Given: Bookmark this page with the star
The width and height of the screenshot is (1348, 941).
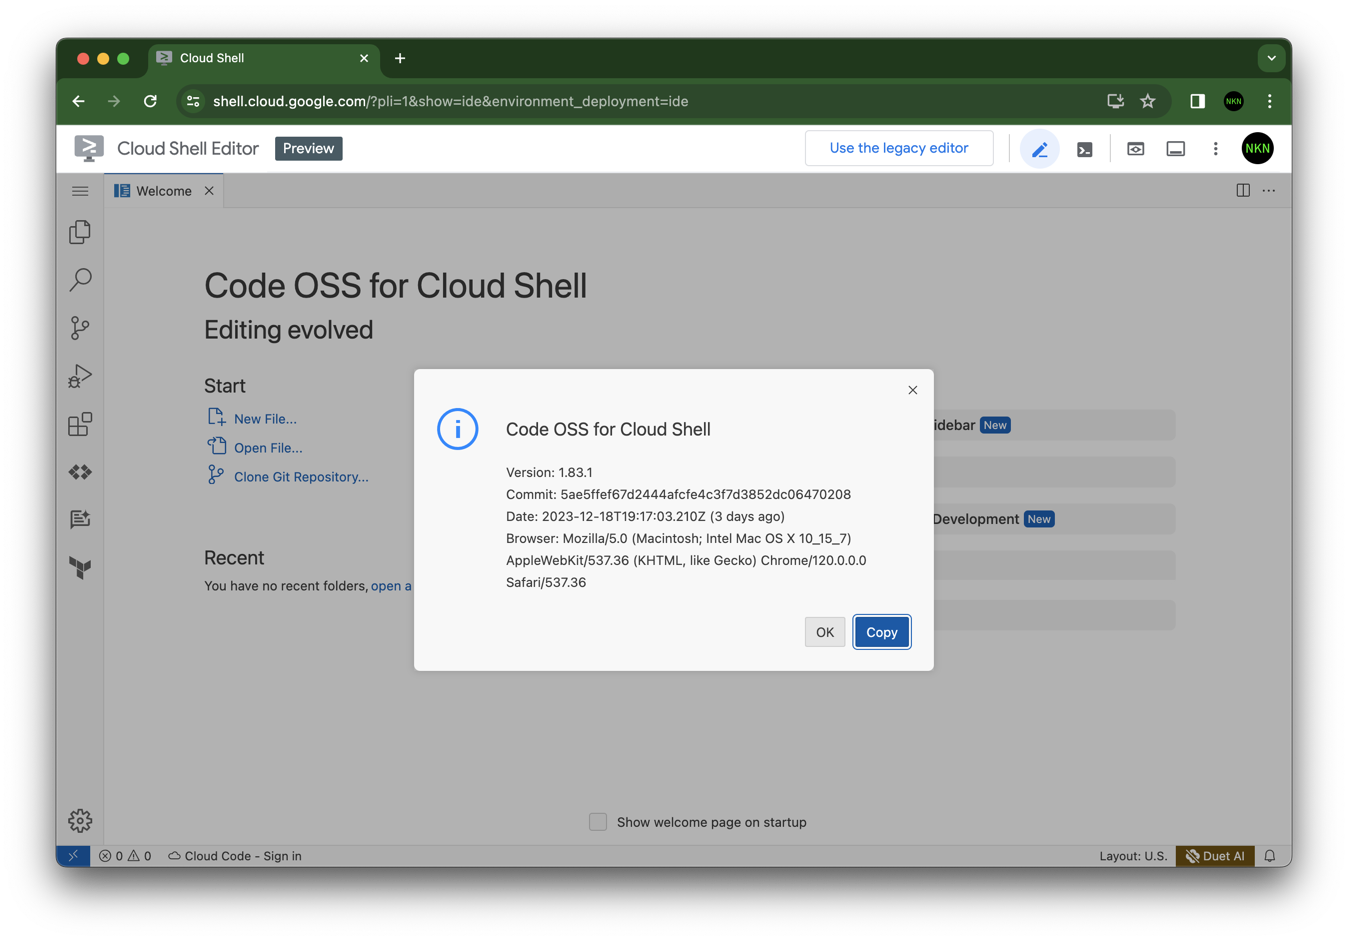Looking at the screenshot, I should [1148, 101].
